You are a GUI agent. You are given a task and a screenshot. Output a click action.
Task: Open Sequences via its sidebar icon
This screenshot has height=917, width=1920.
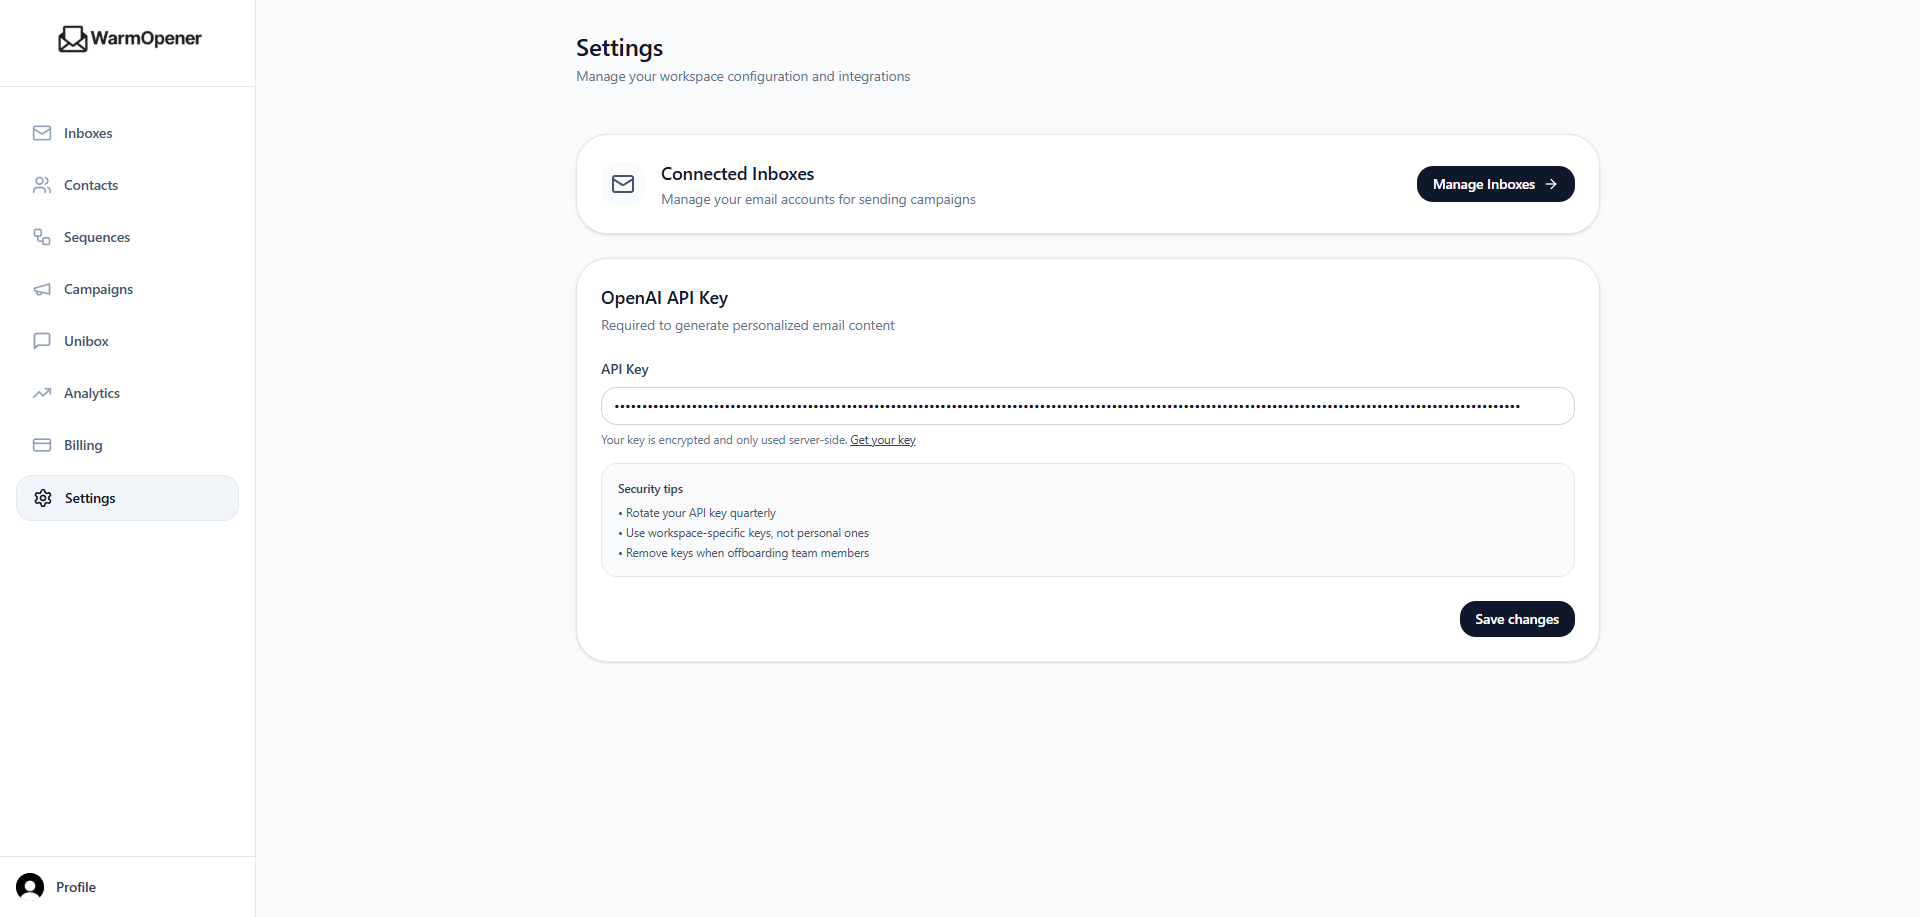42,236
